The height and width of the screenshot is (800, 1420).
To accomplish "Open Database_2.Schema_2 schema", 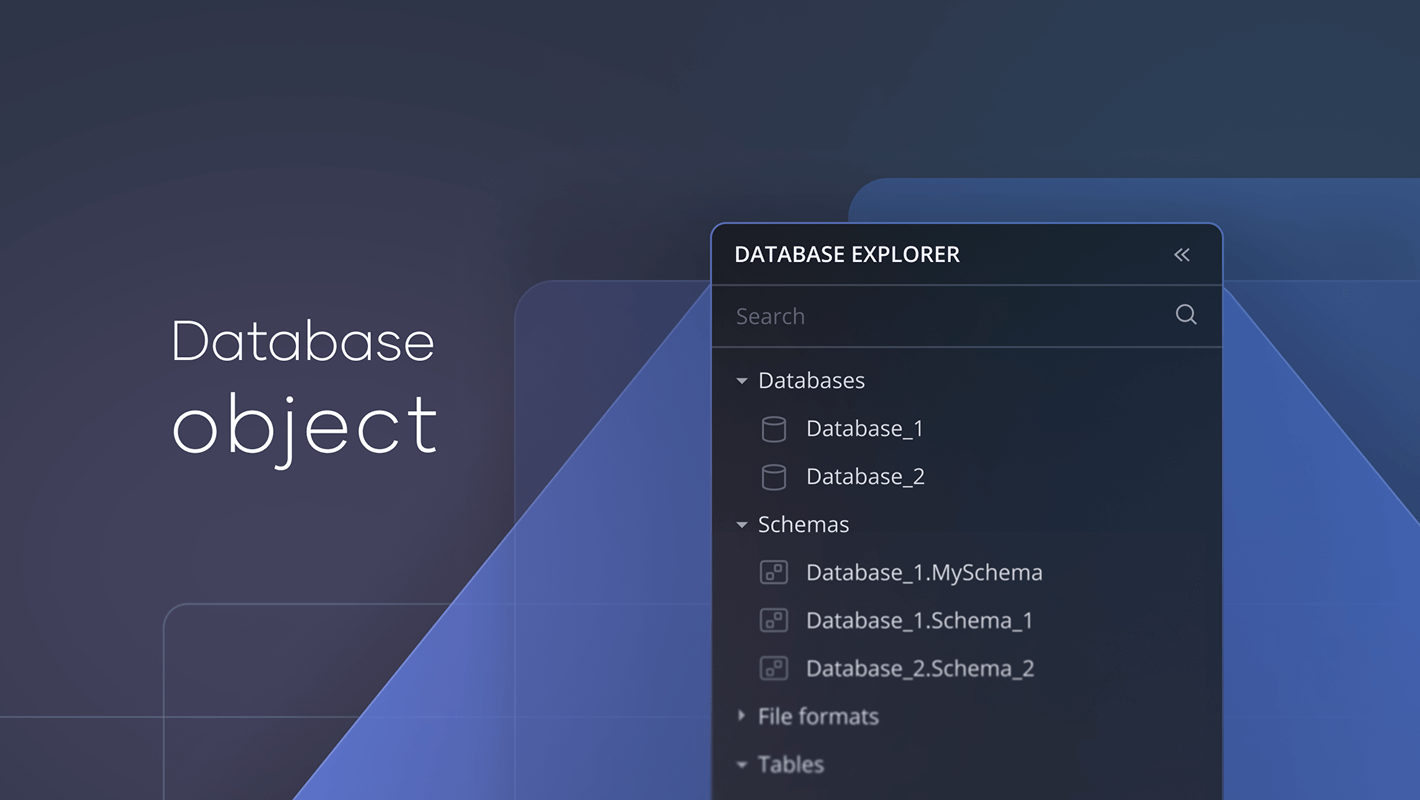I will point(920,669).
